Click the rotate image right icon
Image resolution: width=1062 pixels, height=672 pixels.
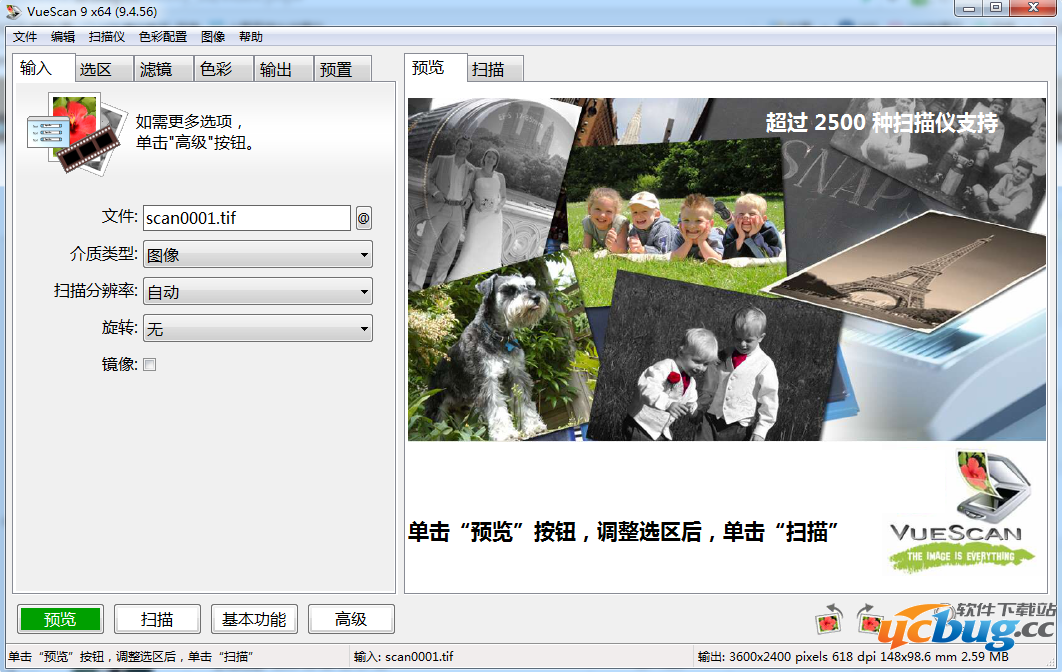869,618
